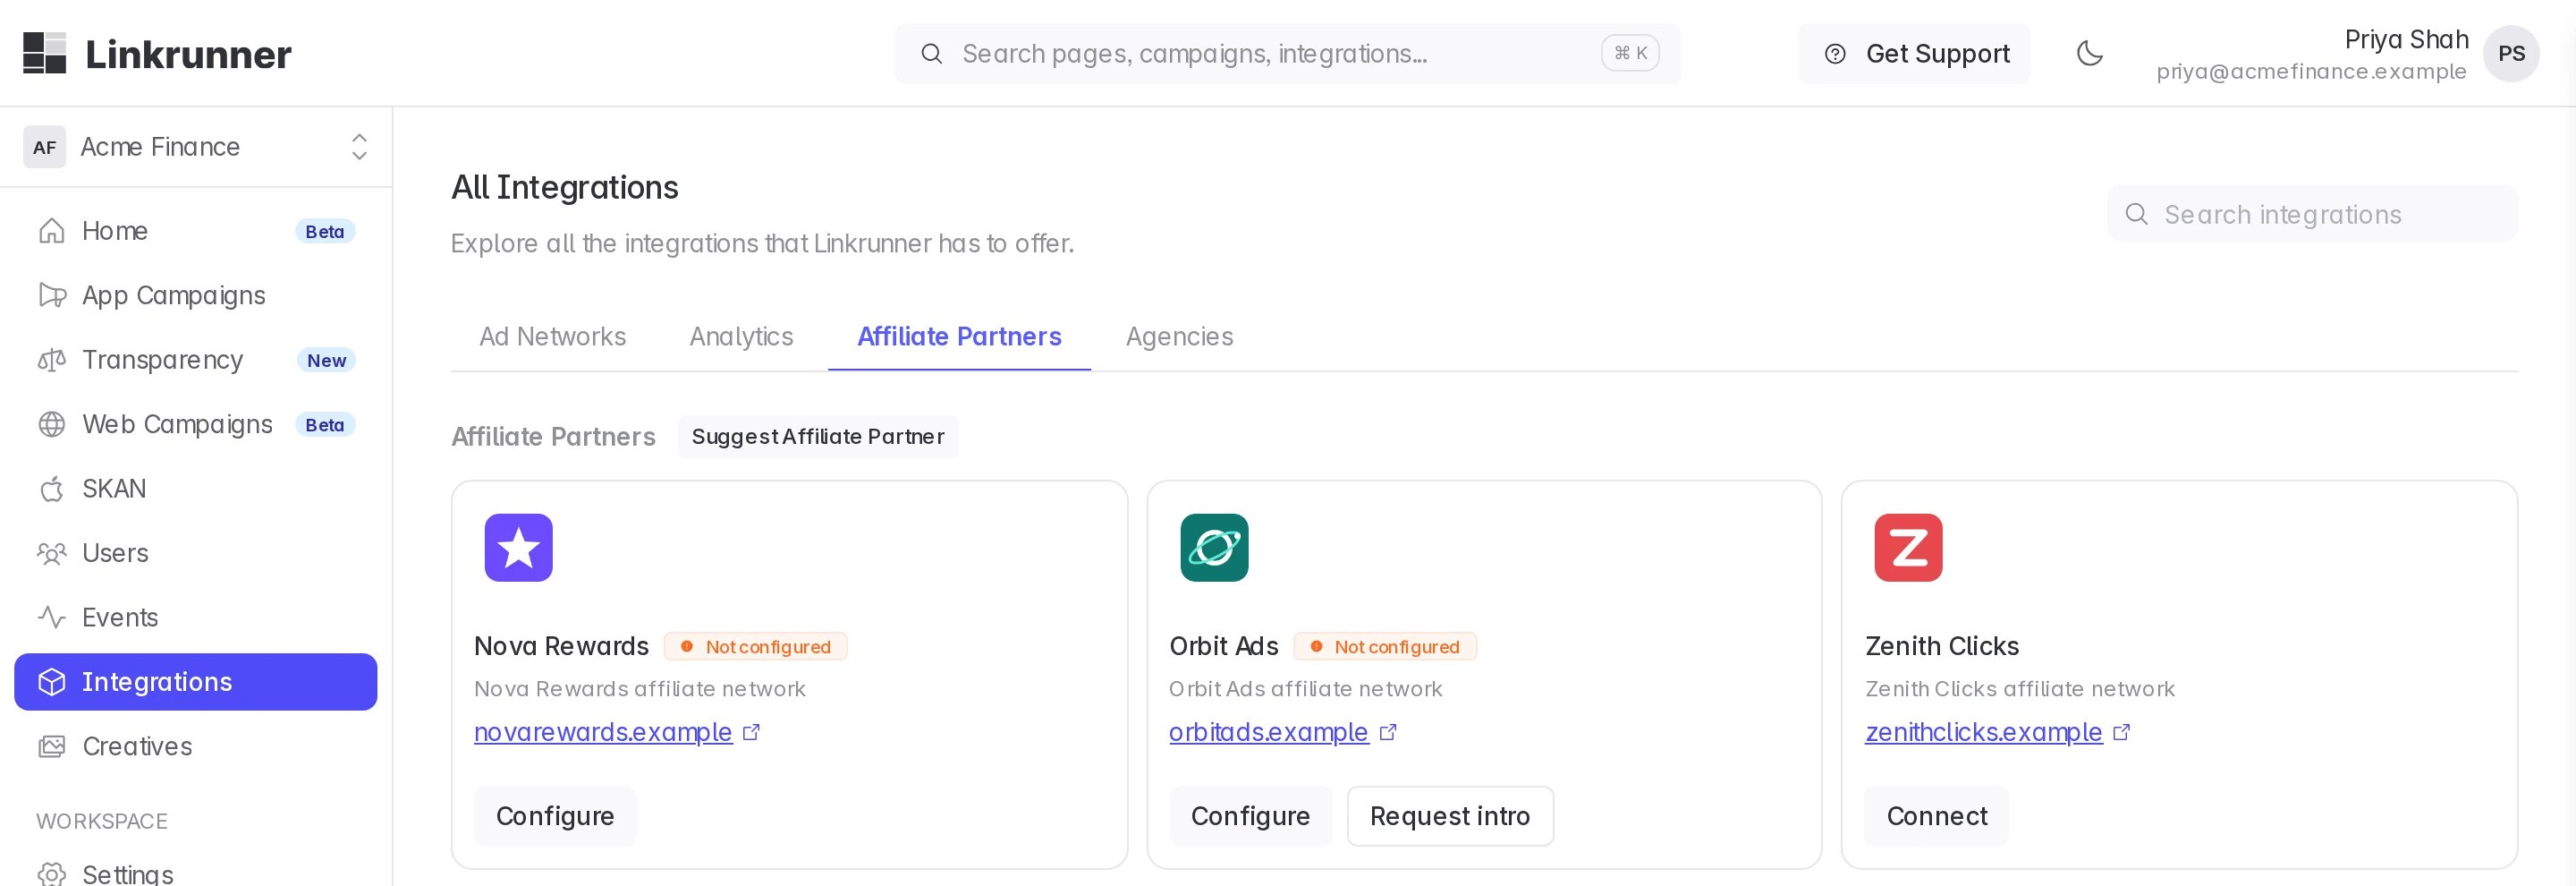Viewport: 2576px width, 886px height.
Task: Click Connect on Zenith Clicks card
Action: click(1936, 817)
